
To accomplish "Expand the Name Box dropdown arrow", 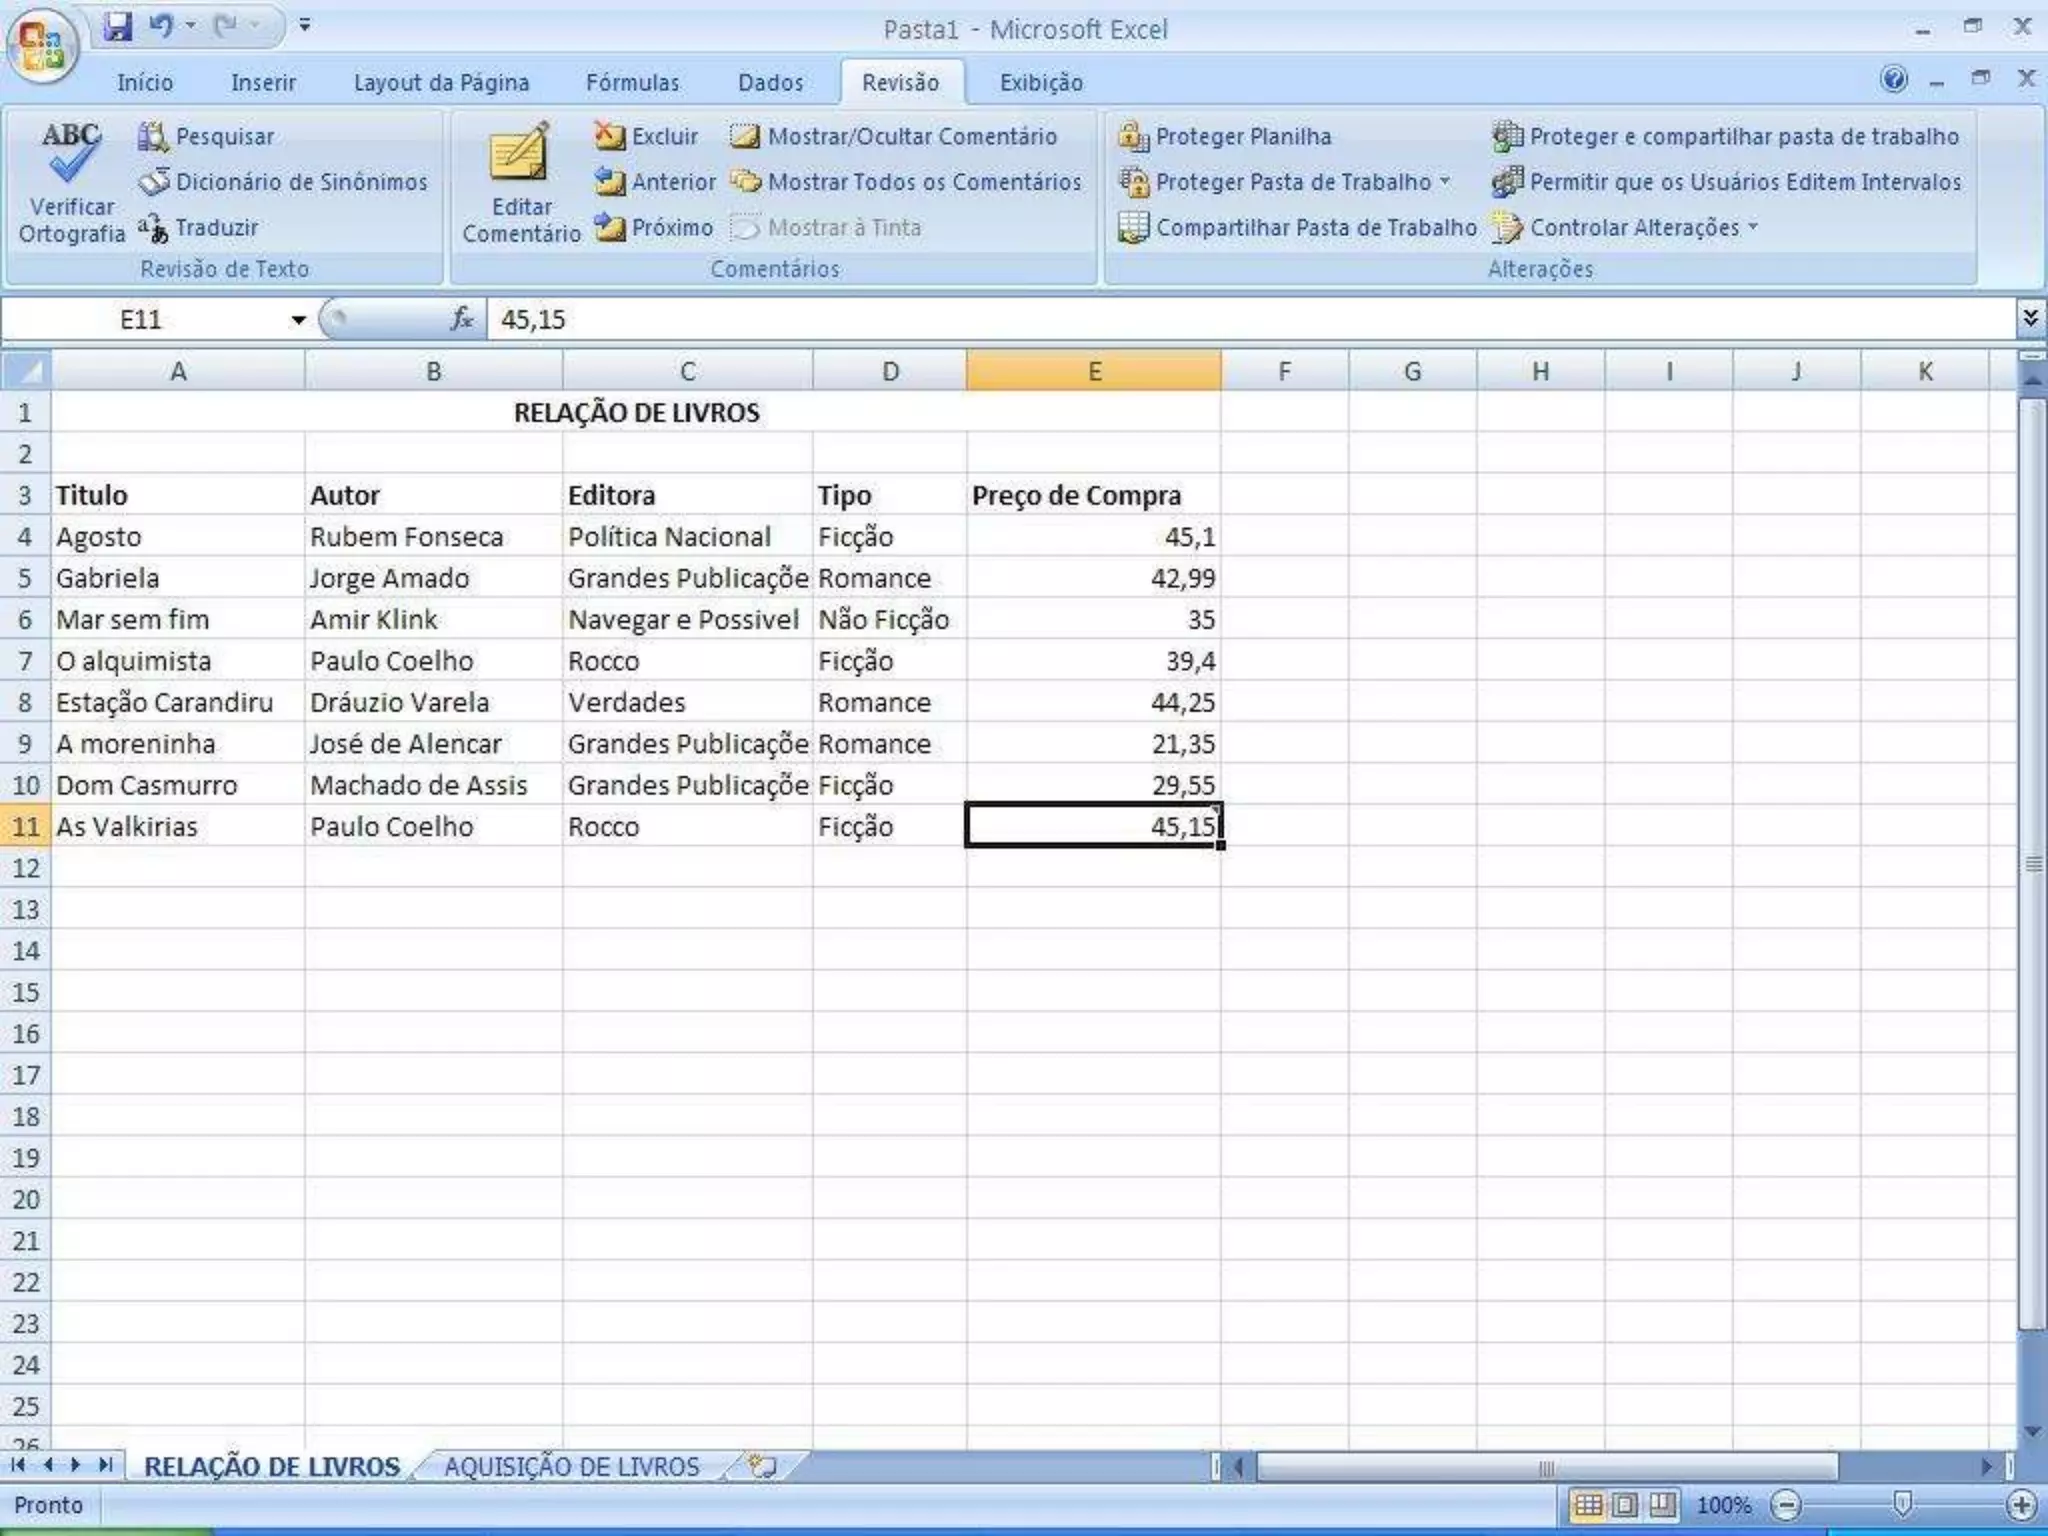I will pos(298,320).
